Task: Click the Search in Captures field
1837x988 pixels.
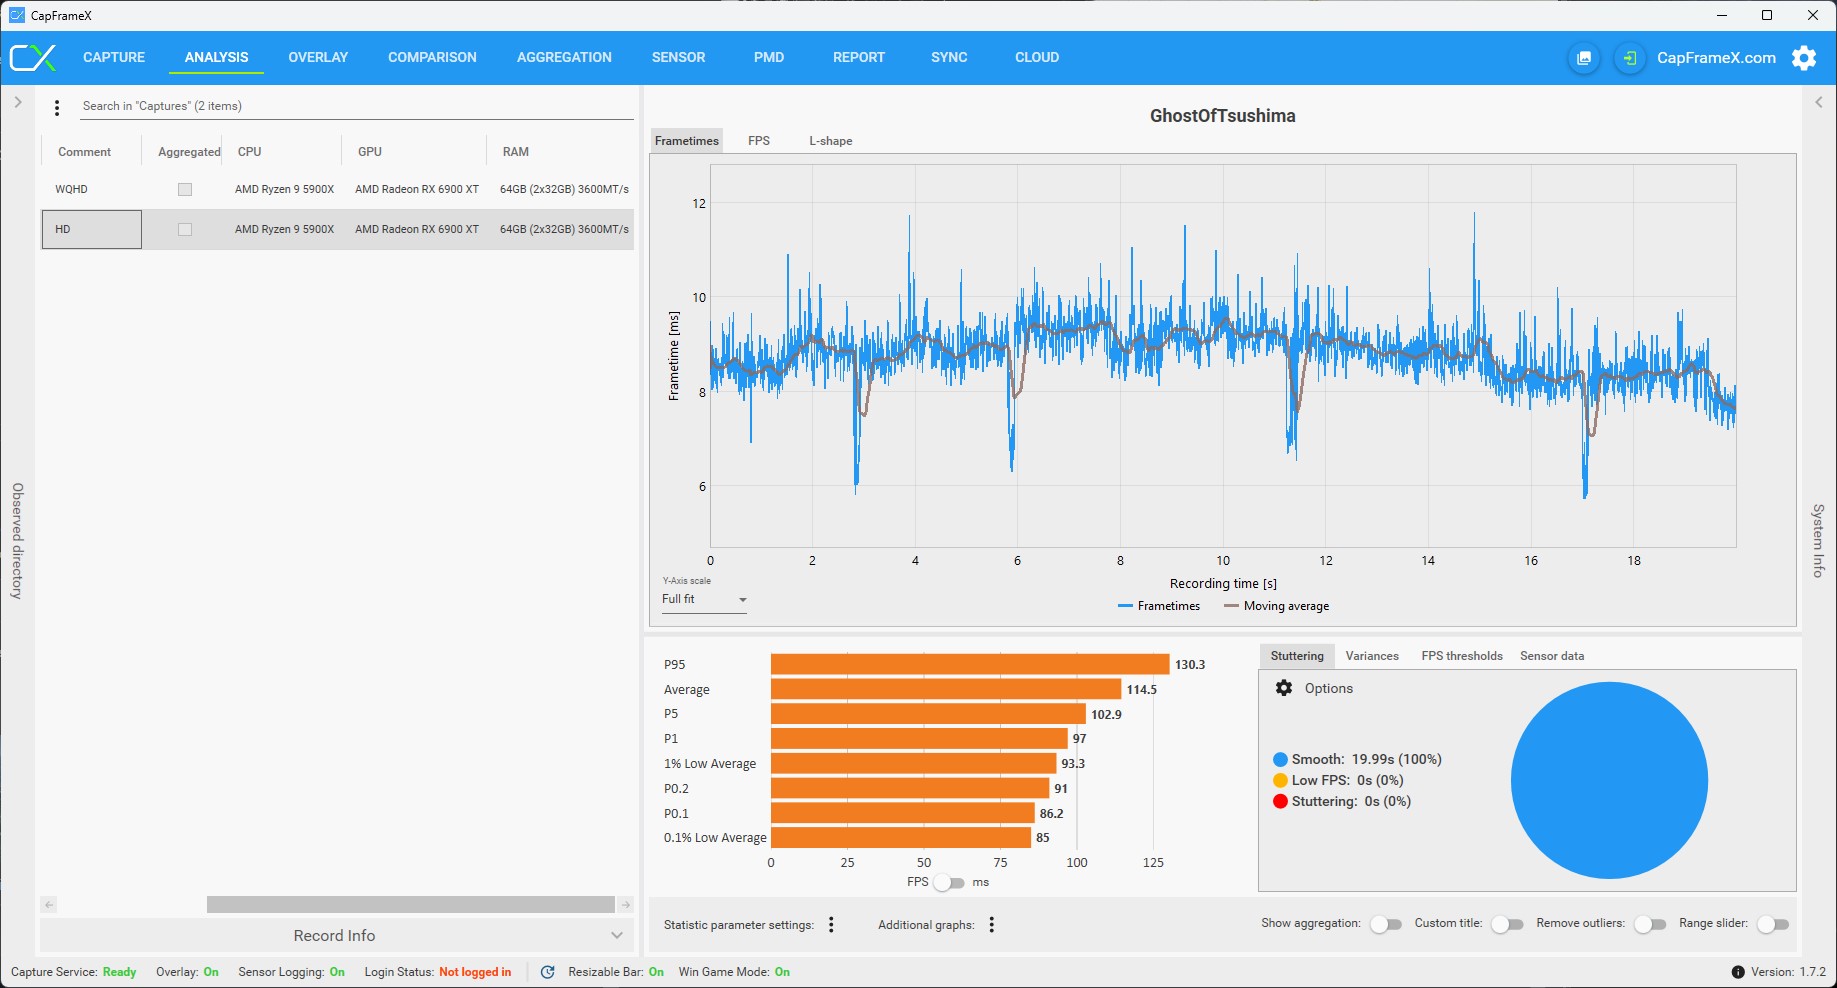Action: point(357,106)
